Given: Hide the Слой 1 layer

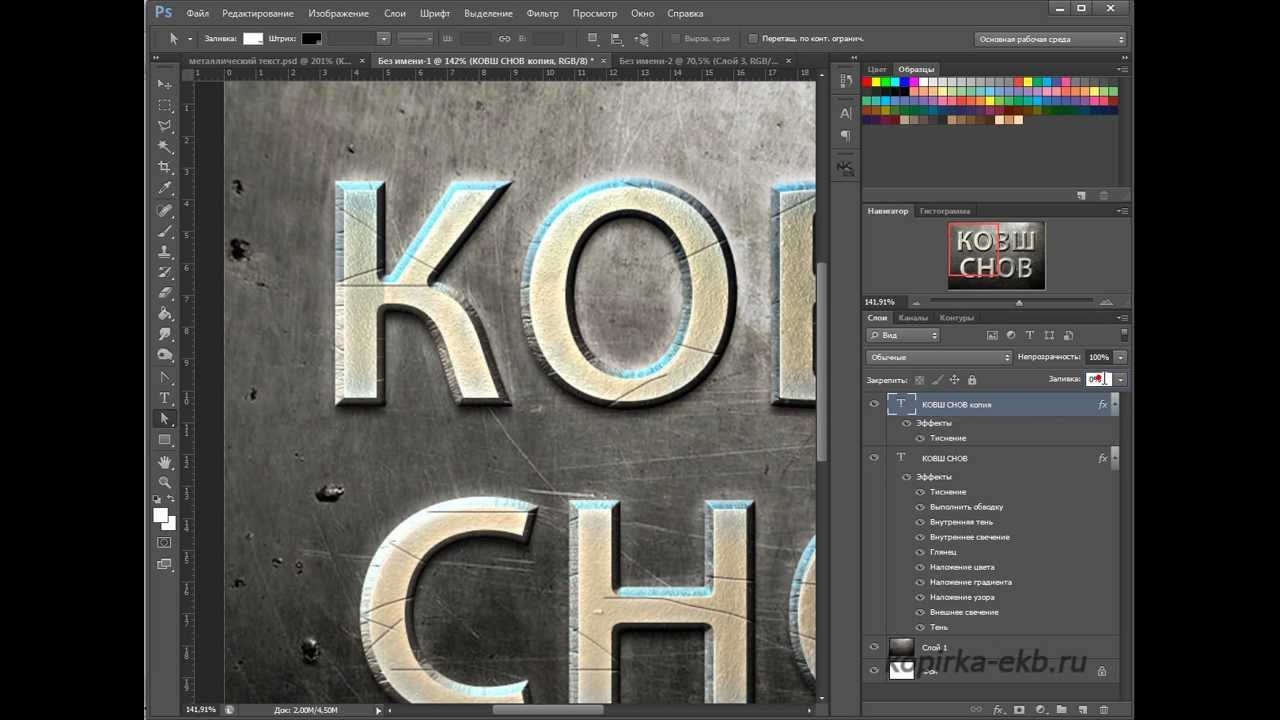Looking at the screenshot, I should (x=874, y=647).
